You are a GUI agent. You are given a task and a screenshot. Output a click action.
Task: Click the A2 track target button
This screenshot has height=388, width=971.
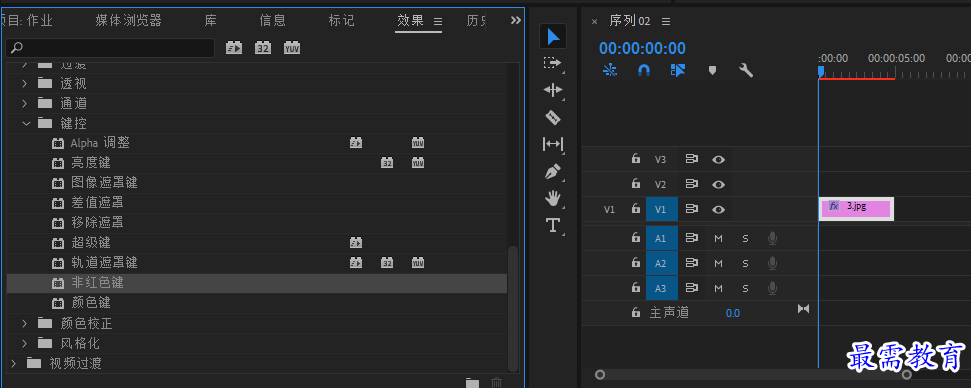tap(661, 264)
